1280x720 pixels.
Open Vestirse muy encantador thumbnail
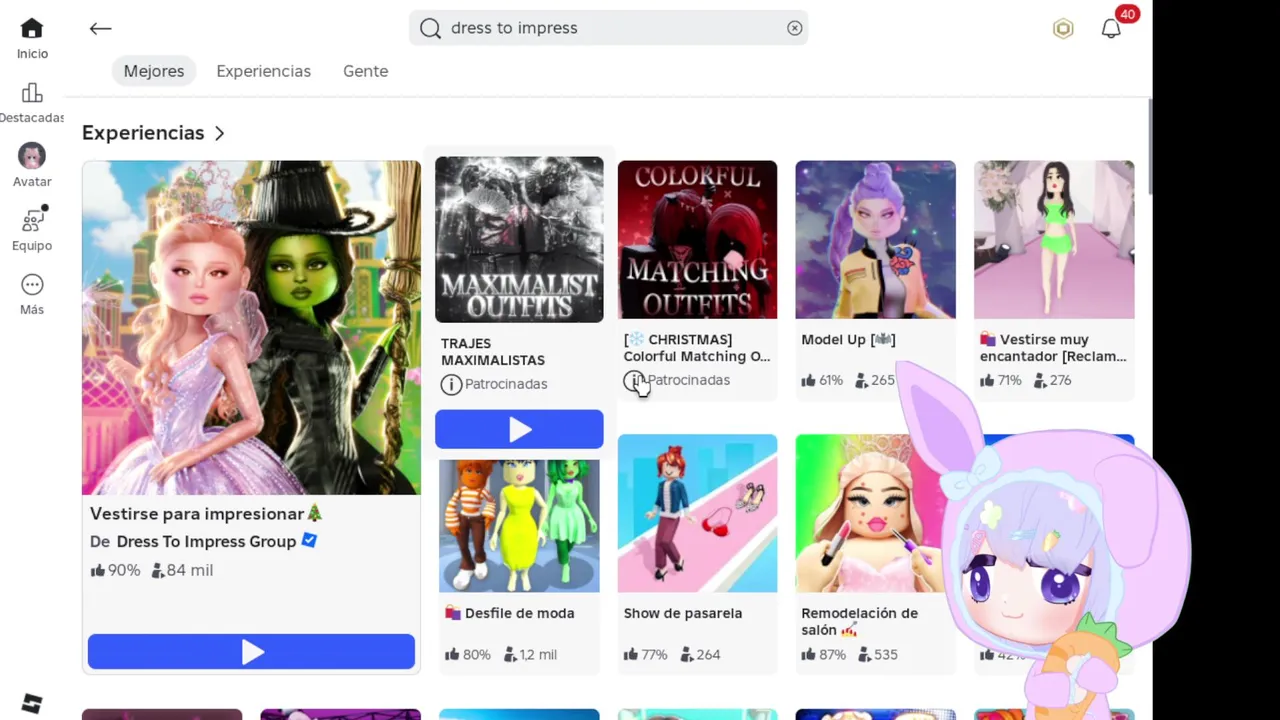1054,239
